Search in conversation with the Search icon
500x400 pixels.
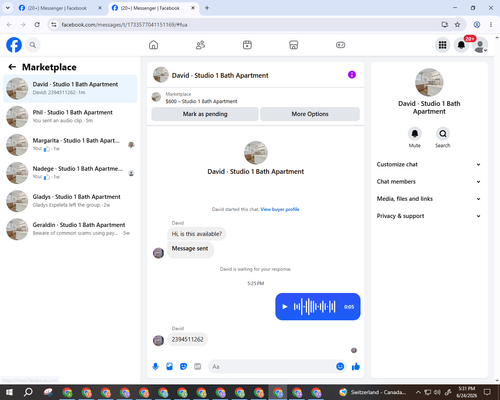click(x=443, y=134)
